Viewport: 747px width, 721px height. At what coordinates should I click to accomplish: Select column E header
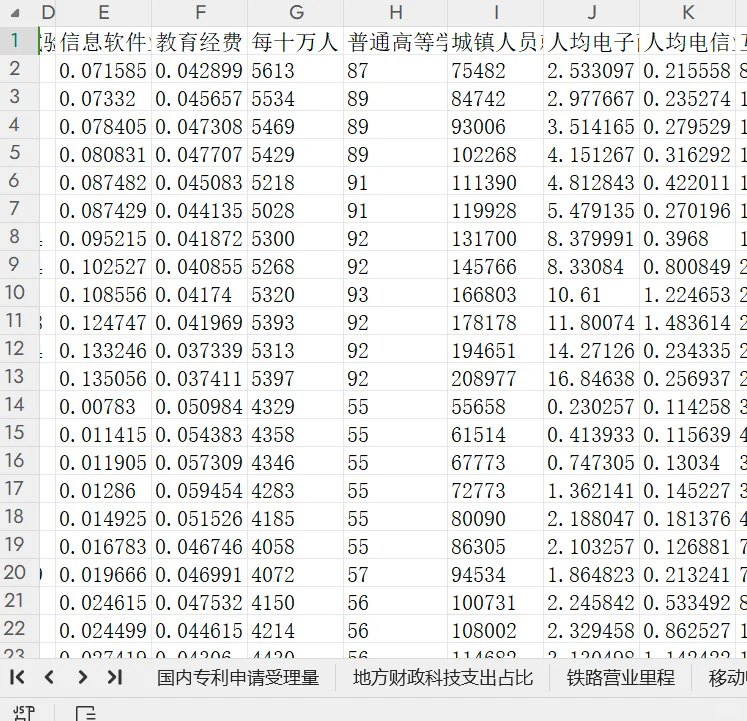pos(103,12)
